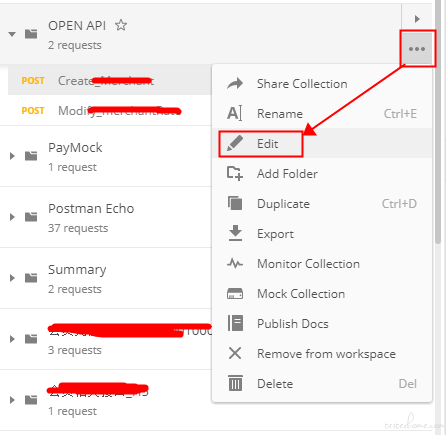Open the three-dots menu for OPEN API
446x435 pixels.
(417, 49)
